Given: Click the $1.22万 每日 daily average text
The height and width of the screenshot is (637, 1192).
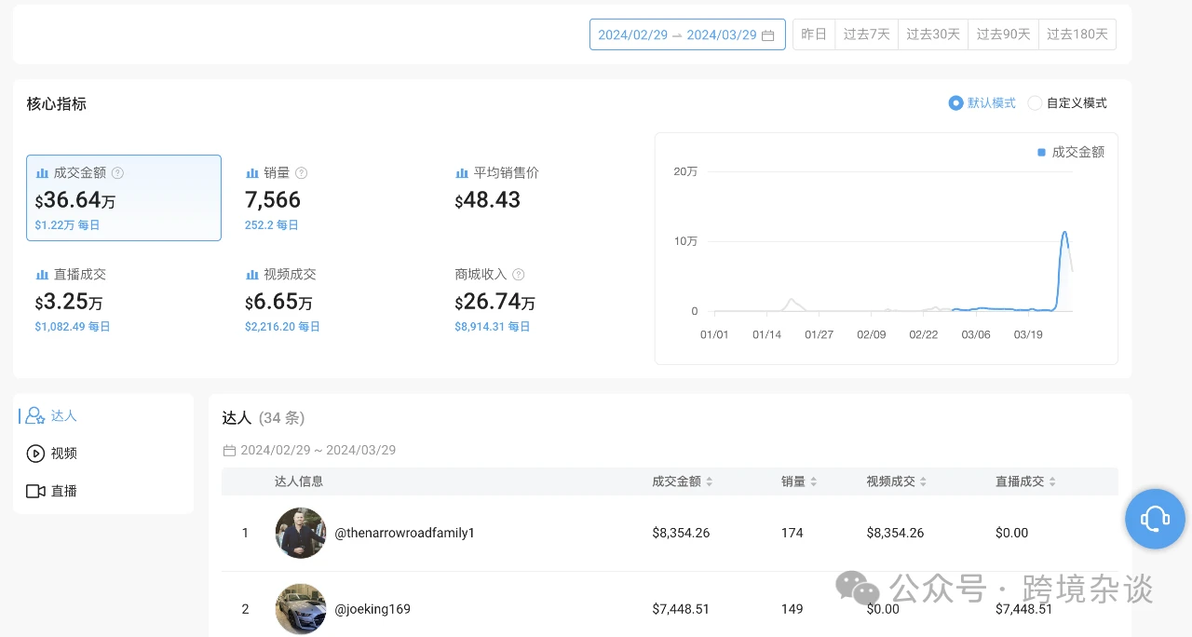Looking at the screenshot, I should 67,225.
